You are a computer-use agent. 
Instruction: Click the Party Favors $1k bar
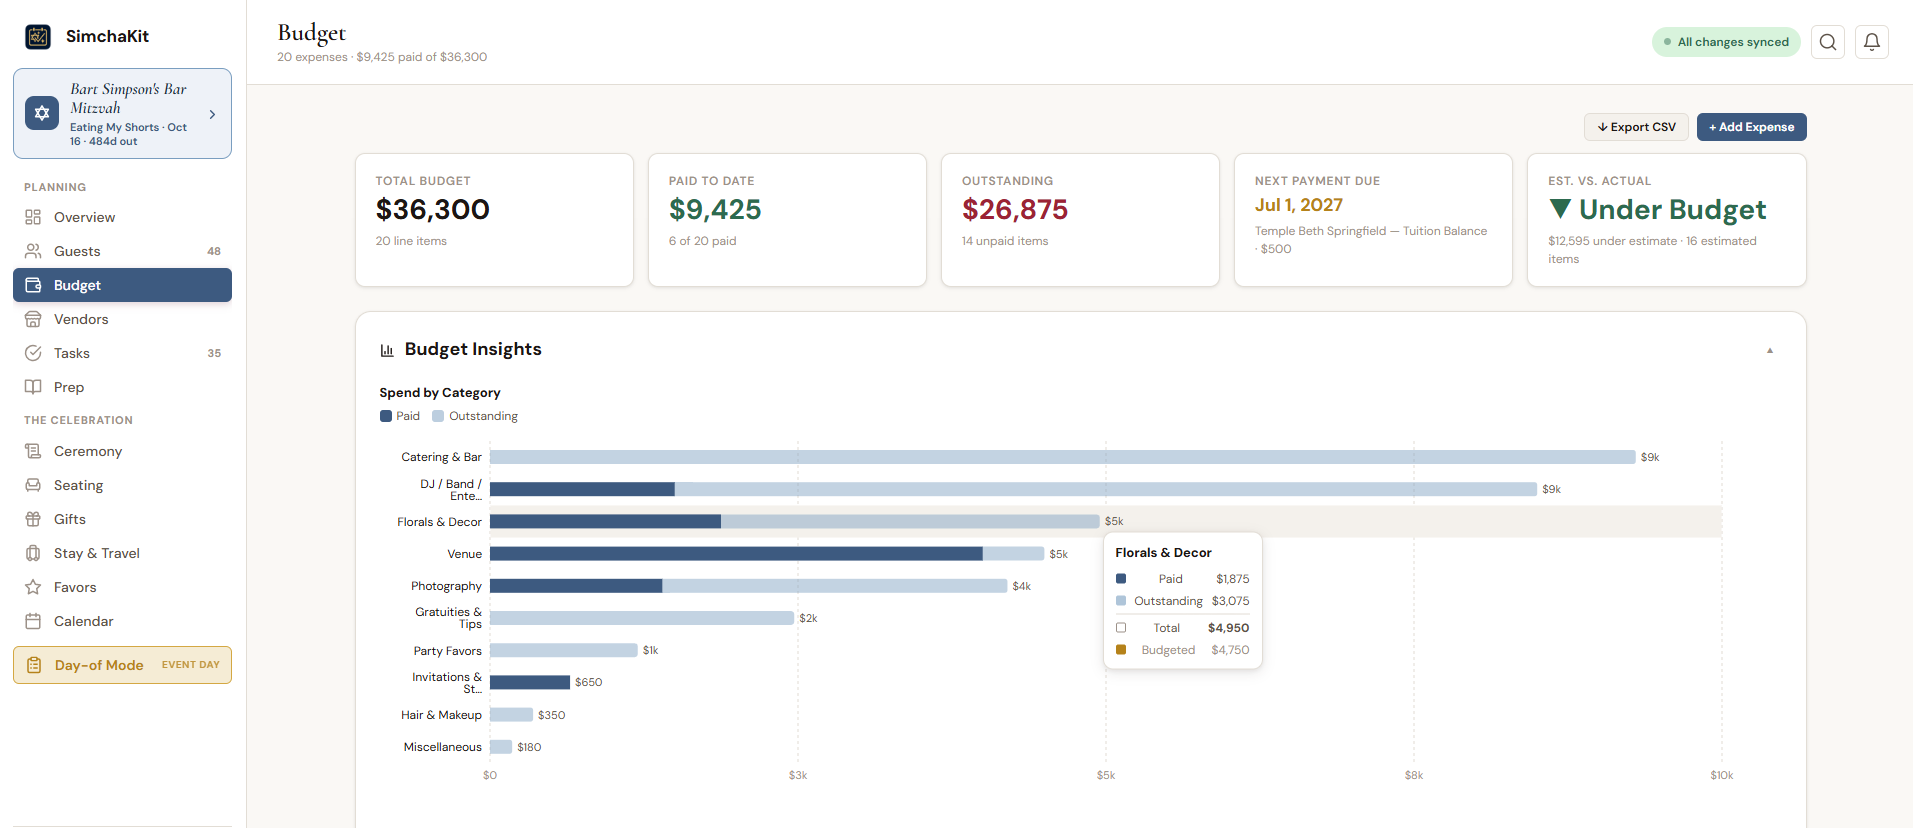coord(564,650)
